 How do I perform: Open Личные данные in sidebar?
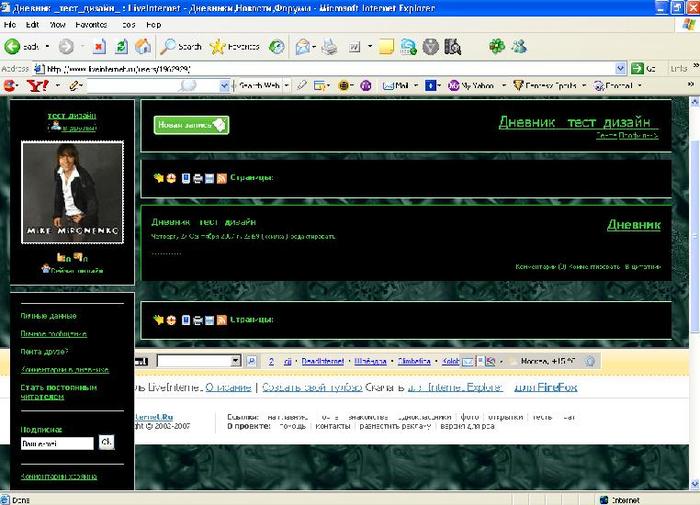49,316
